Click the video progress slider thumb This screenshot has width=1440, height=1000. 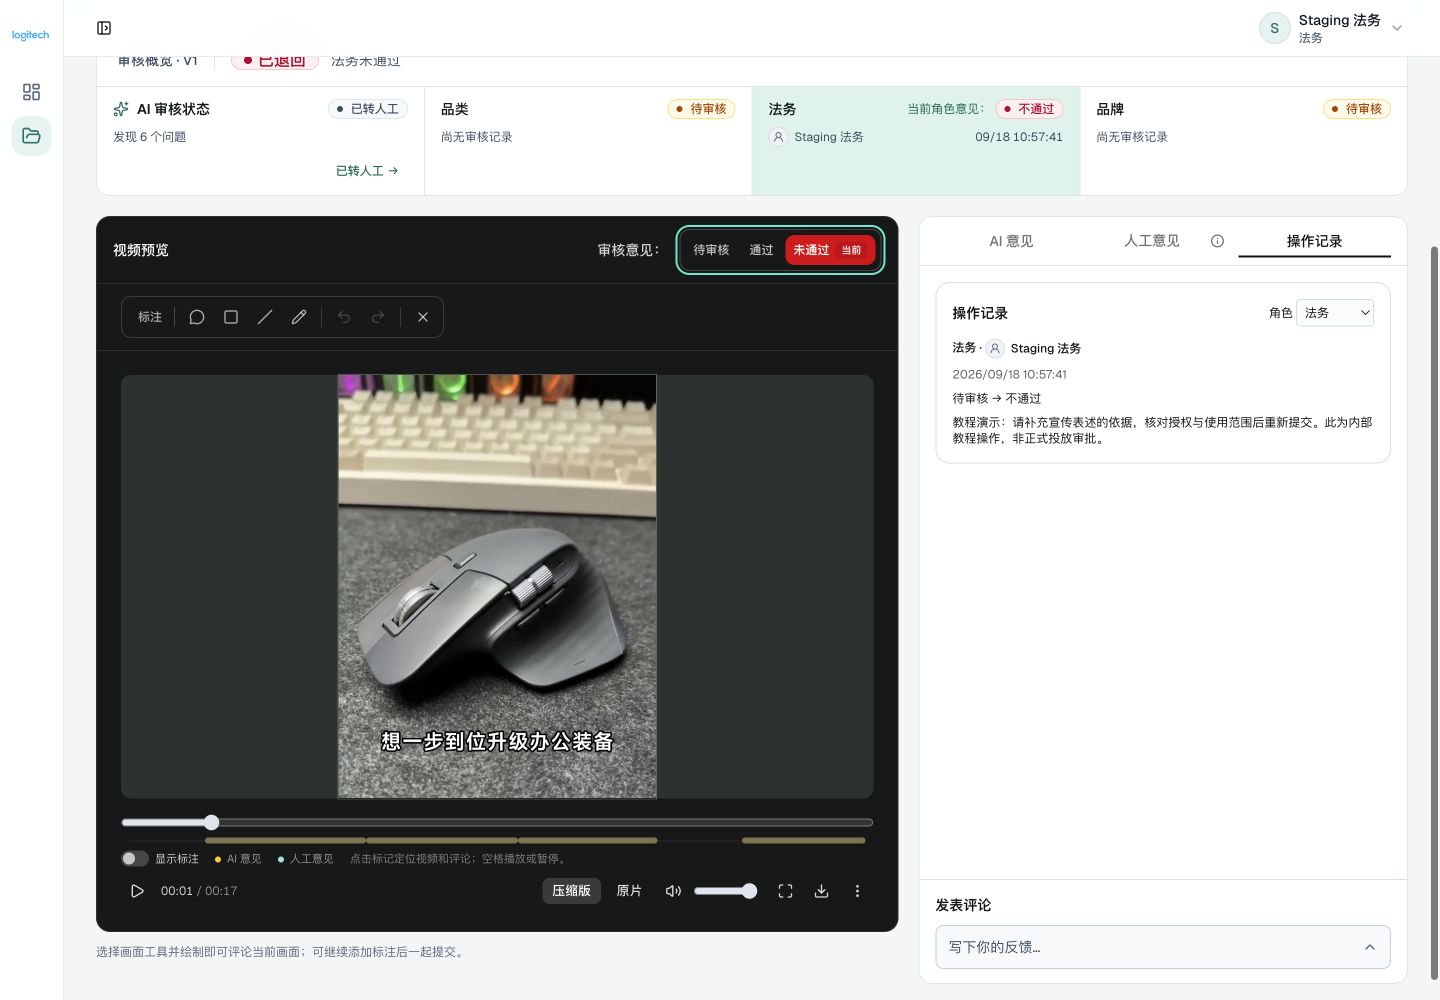[x=211, y=822]
